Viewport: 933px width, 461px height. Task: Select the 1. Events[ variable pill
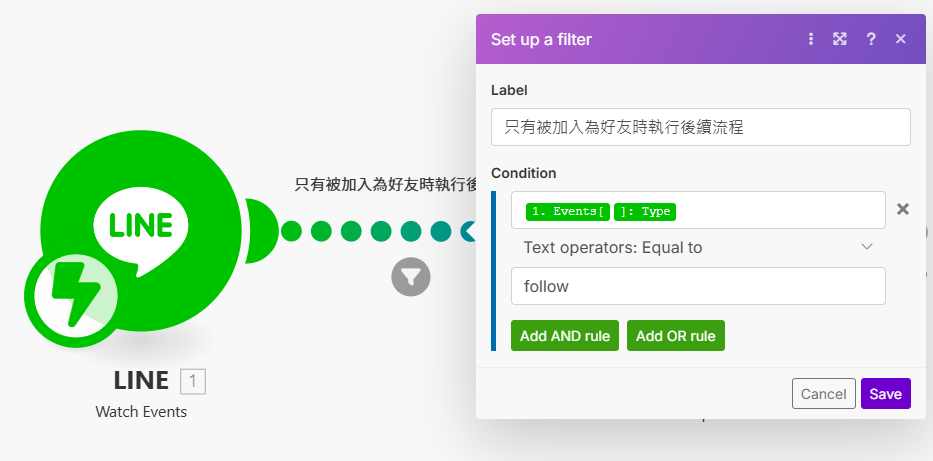[x=568, y=212]
